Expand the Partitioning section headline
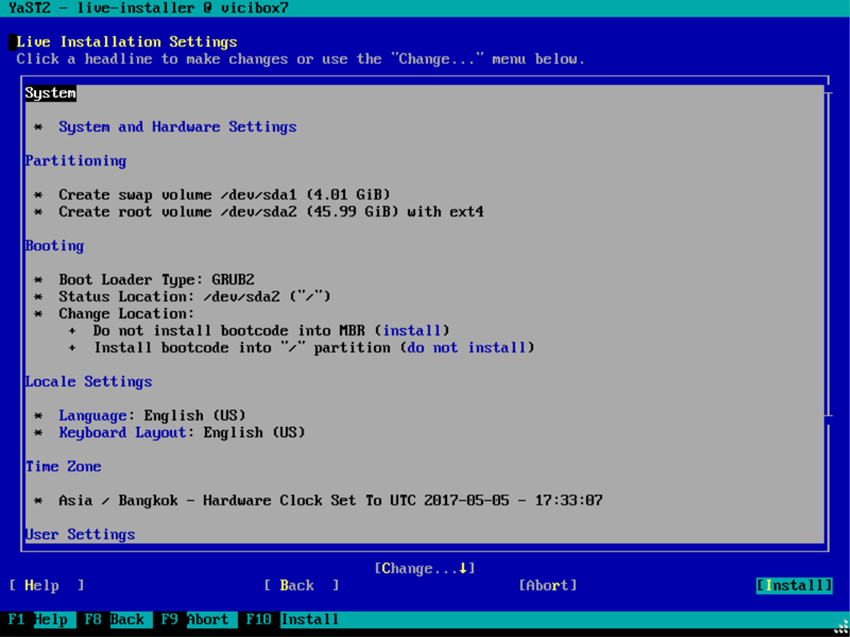This screenshot has height=637, width=850. (x=75, y=160)
